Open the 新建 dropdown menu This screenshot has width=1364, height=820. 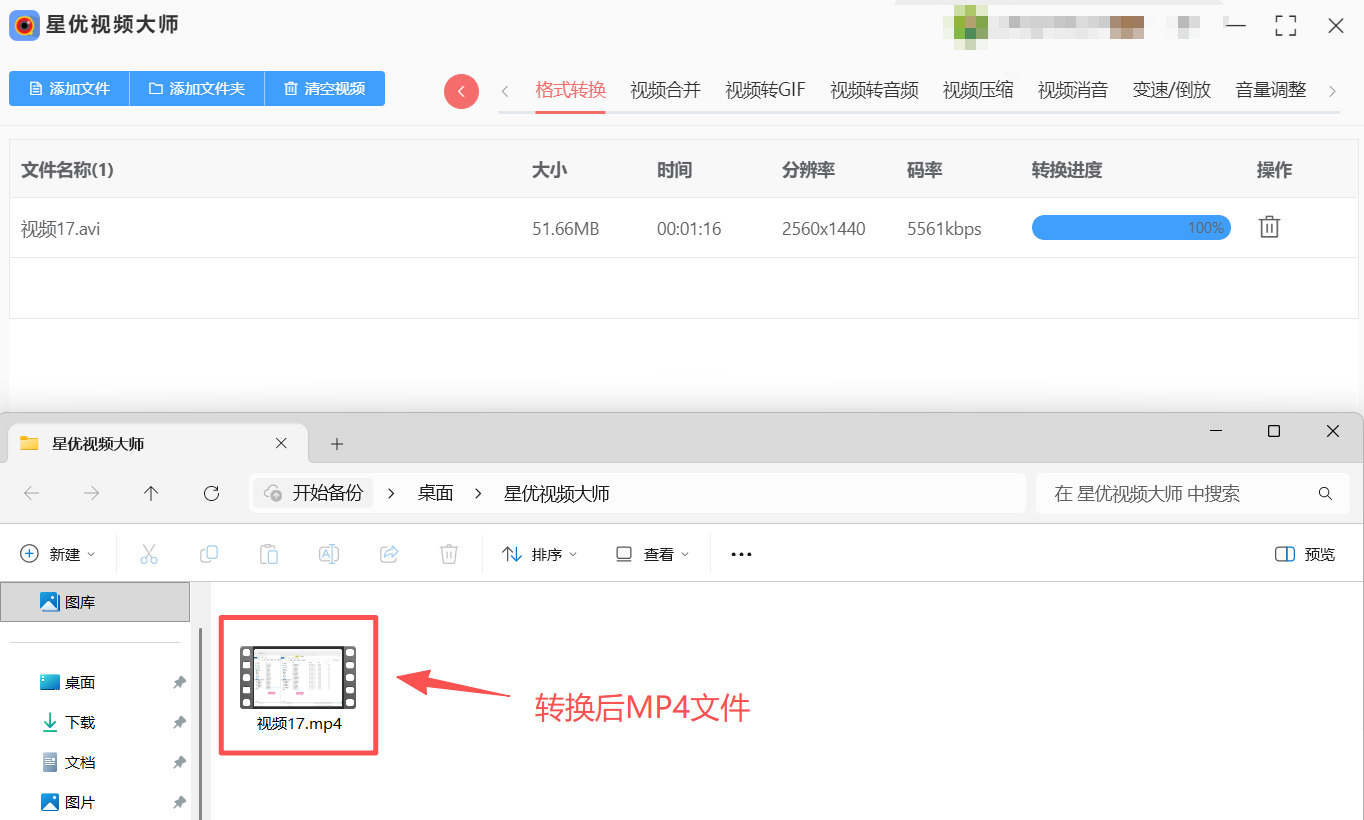(58, 554)
